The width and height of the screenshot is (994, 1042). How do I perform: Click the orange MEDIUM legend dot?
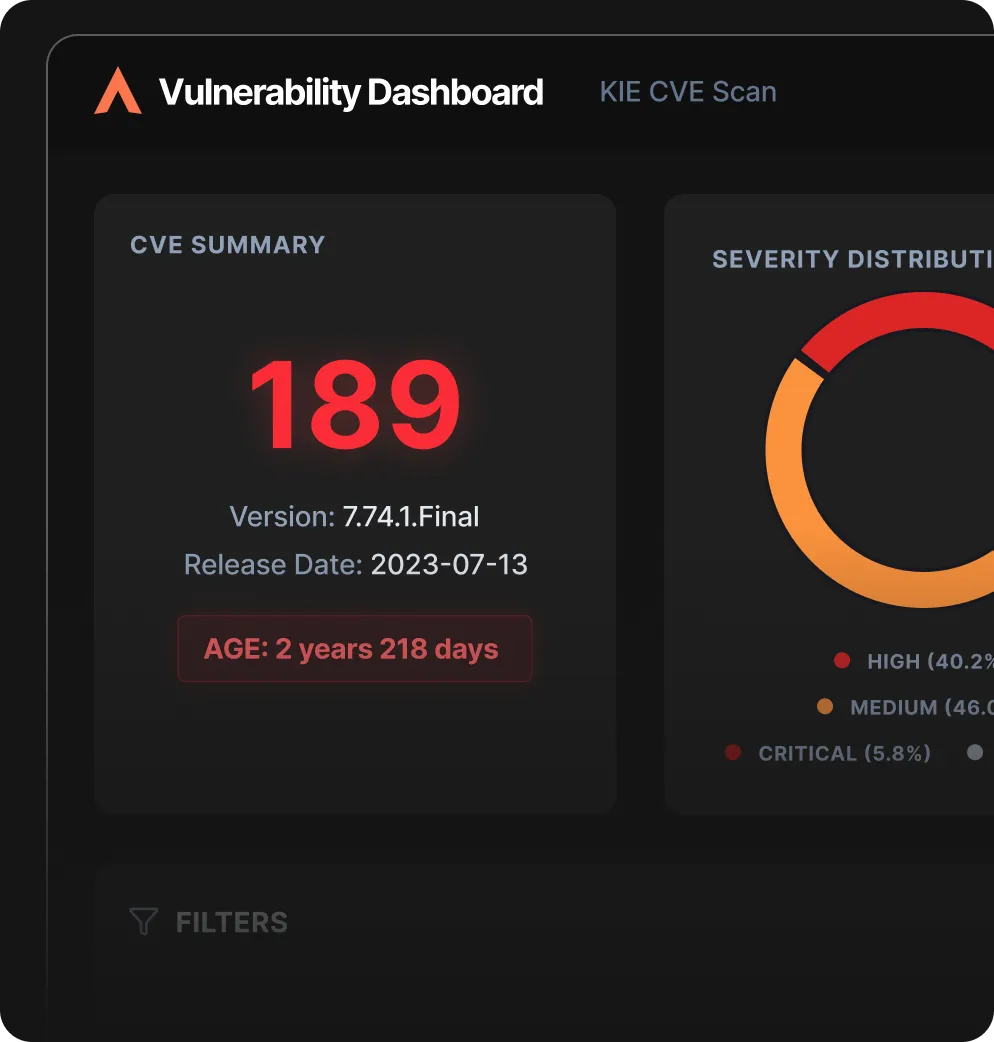(x=826, y=707)
